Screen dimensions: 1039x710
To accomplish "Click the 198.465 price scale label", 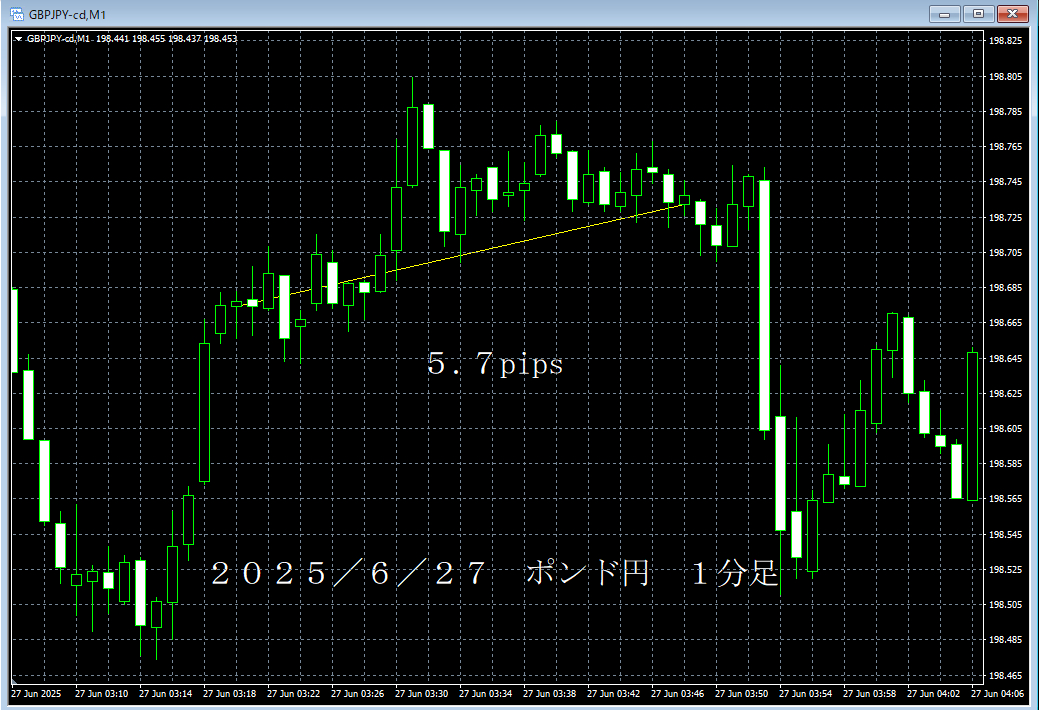I will (1005, 676).
